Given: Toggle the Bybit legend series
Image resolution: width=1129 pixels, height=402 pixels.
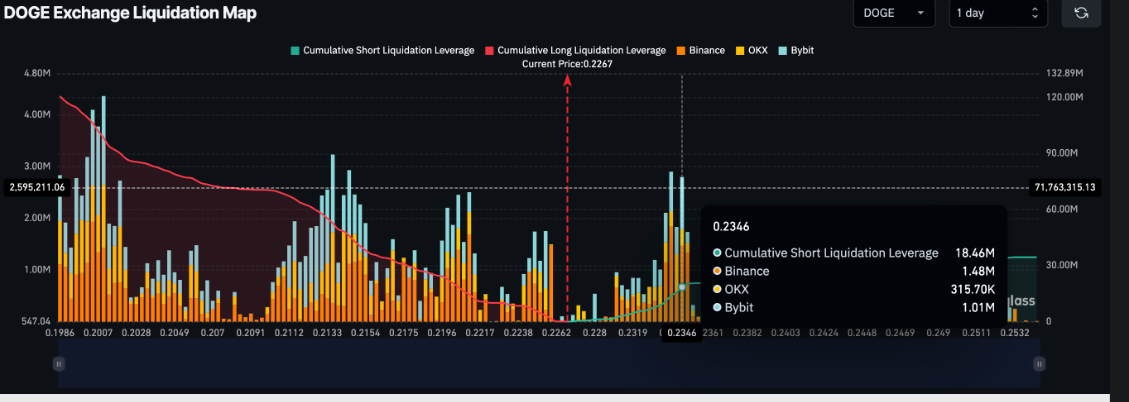Looking at the screenshot, I should click(x=796, y=50).
